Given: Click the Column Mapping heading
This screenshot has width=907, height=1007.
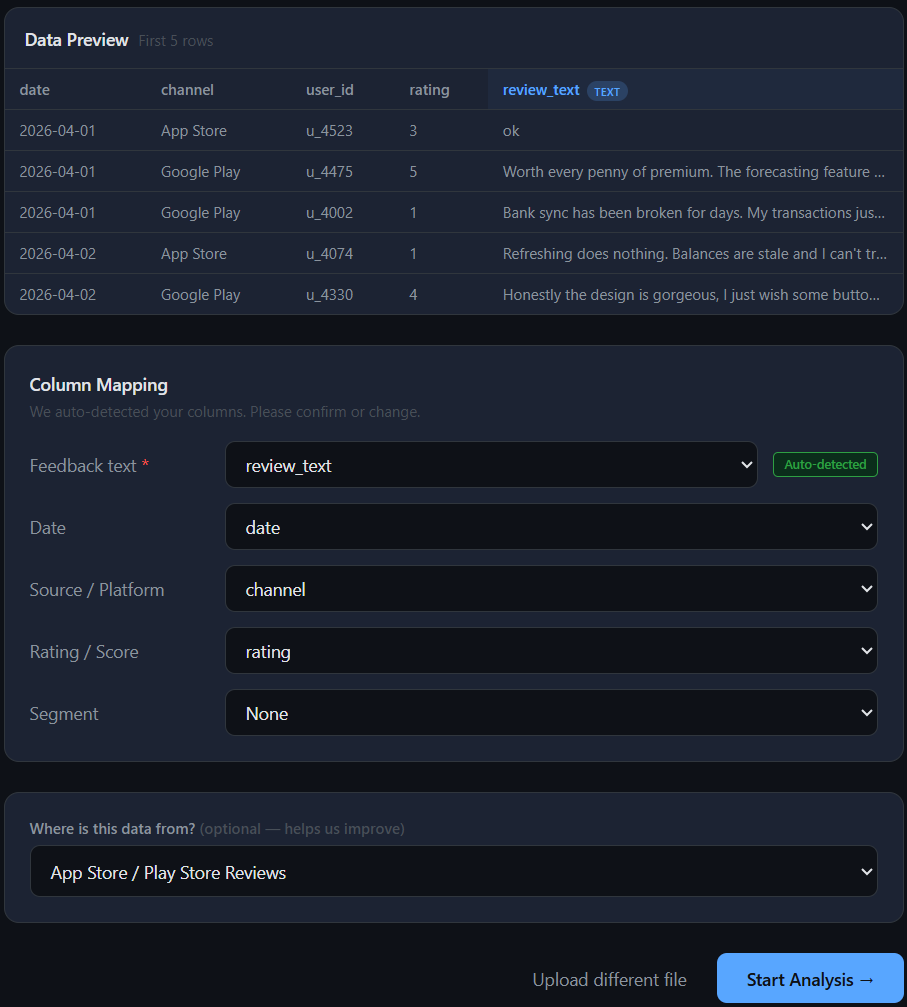Looking at the screenshot, I should click(98, 385).
